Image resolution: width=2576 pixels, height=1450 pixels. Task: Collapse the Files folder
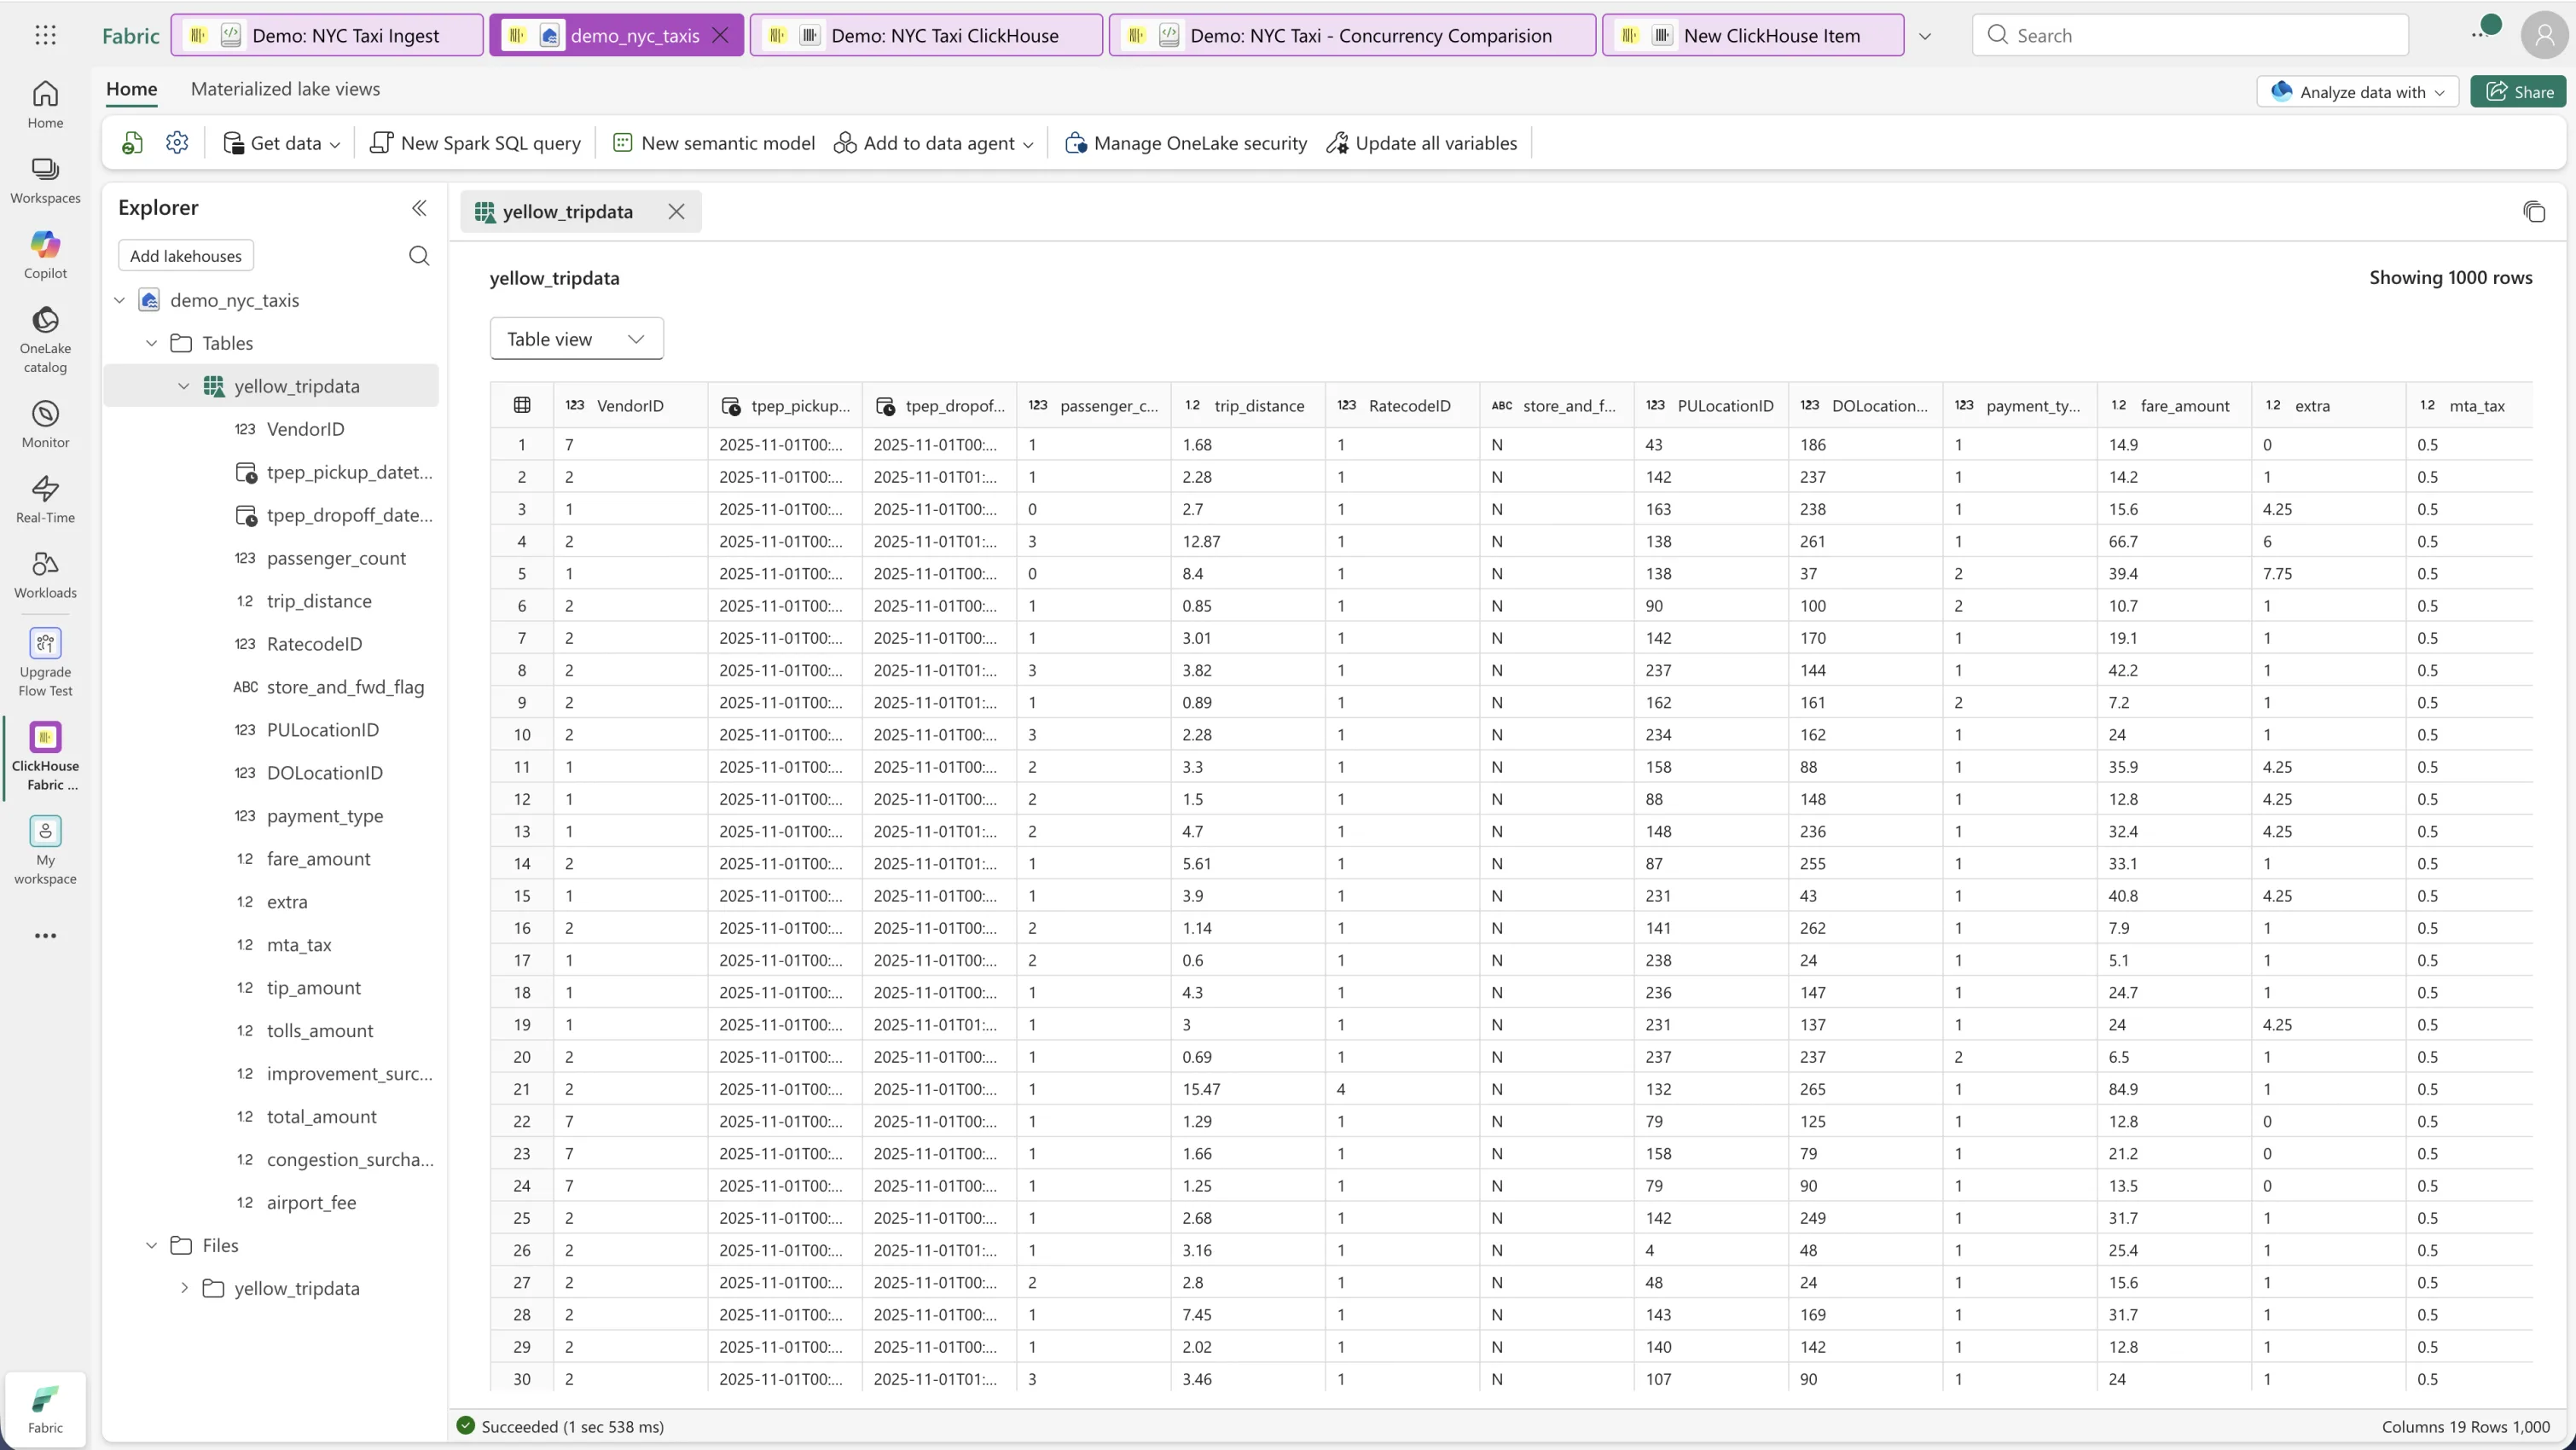[x=152, y=1245]
